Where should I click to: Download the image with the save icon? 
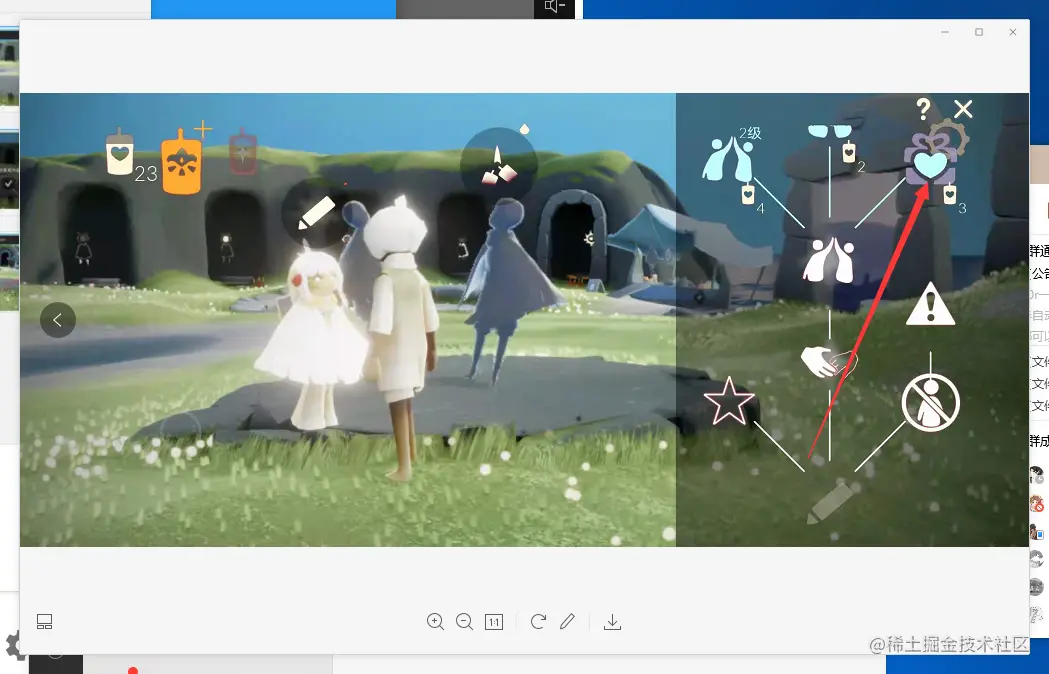pyautogui.click(x=612, y=622)
